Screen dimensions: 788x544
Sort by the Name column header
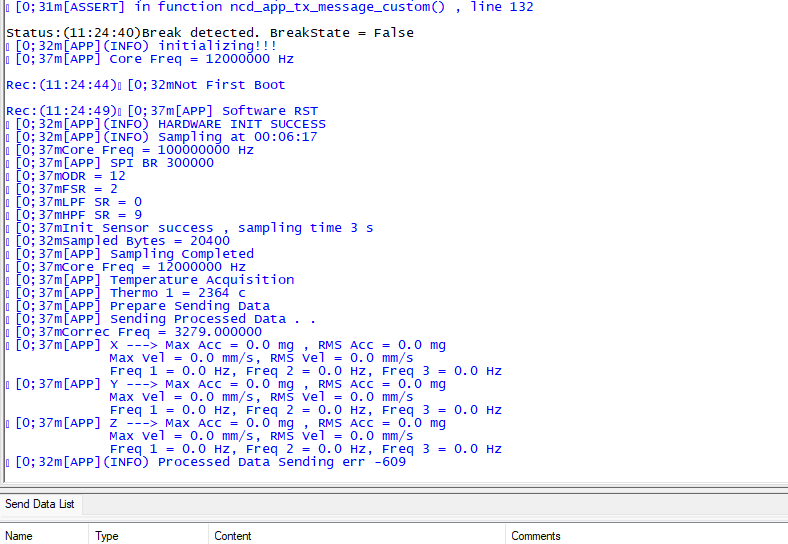click(x=20, y=536)
